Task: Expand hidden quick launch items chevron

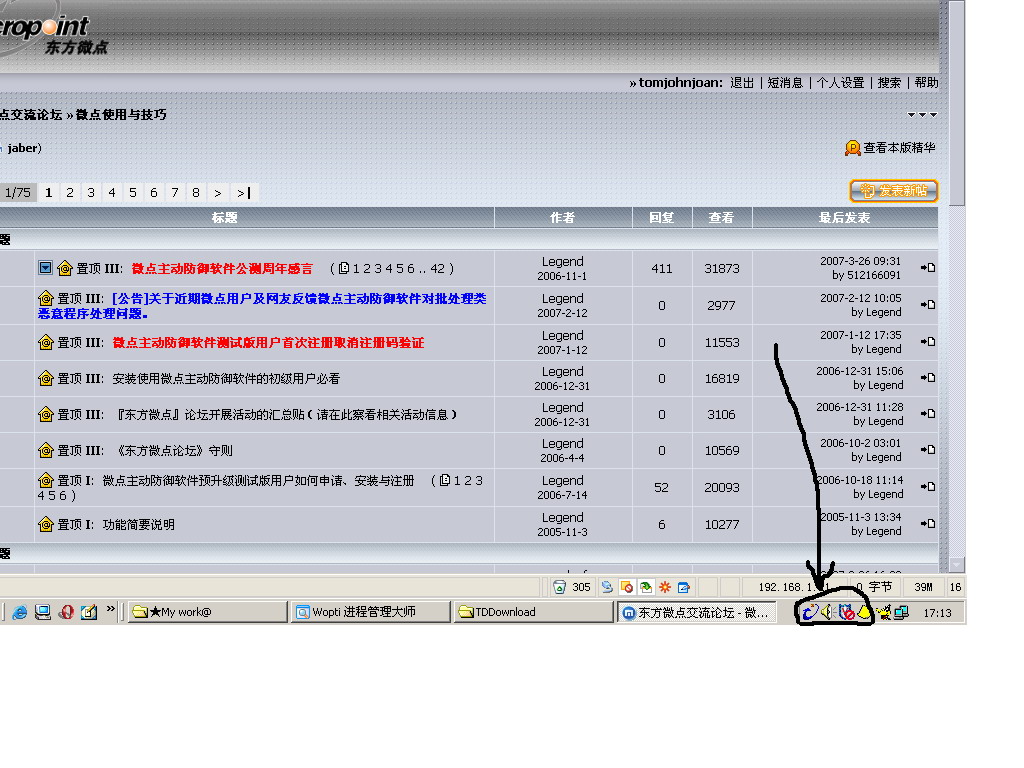Action: pyautogui.click(x=110, y=609)
